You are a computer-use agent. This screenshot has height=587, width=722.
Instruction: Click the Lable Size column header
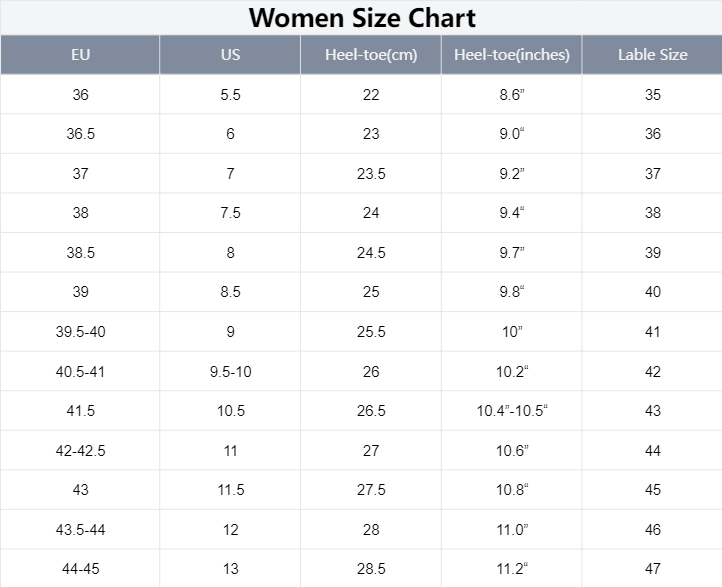[652, 55]
